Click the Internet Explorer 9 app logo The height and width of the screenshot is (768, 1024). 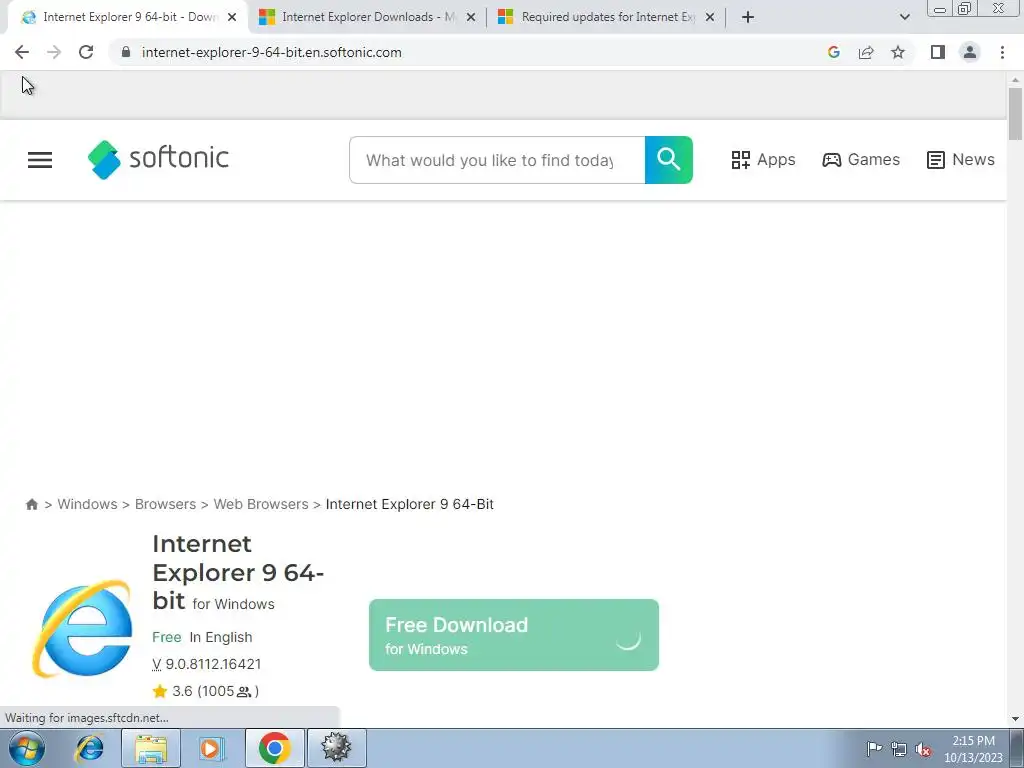[82, 628]
